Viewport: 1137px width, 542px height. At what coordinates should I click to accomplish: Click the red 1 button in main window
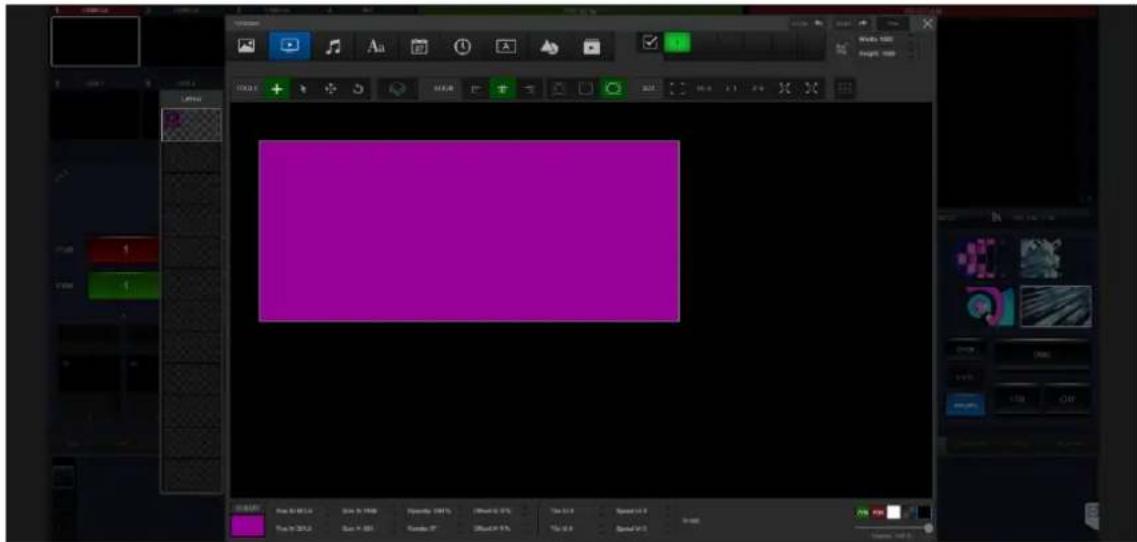pyautogui.click(x=123, y=250)
